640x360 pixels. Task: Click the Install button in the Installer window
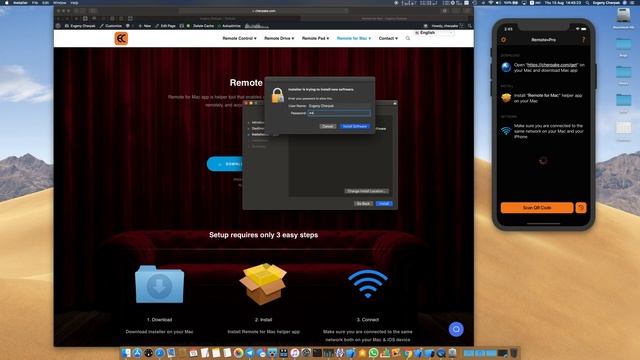384,203
